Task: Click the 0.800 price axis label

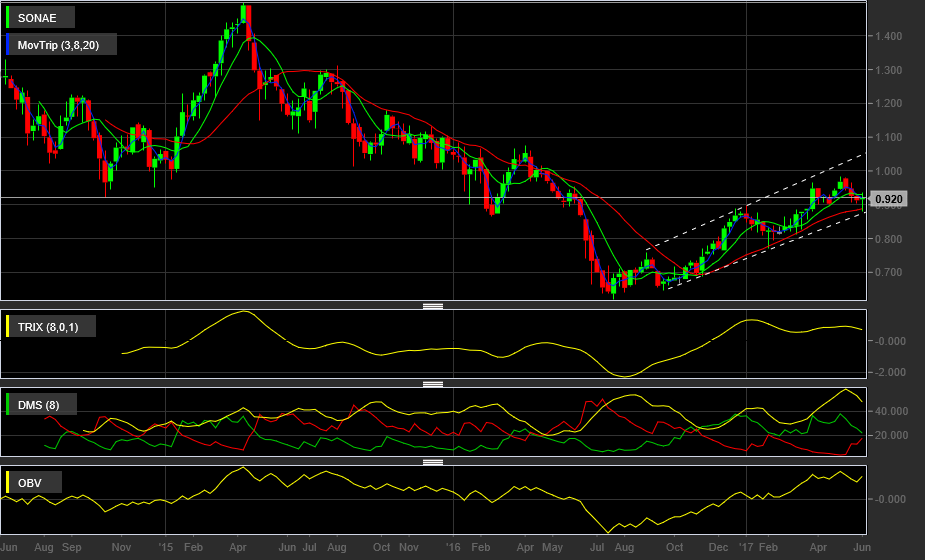Action: point(888,239)
